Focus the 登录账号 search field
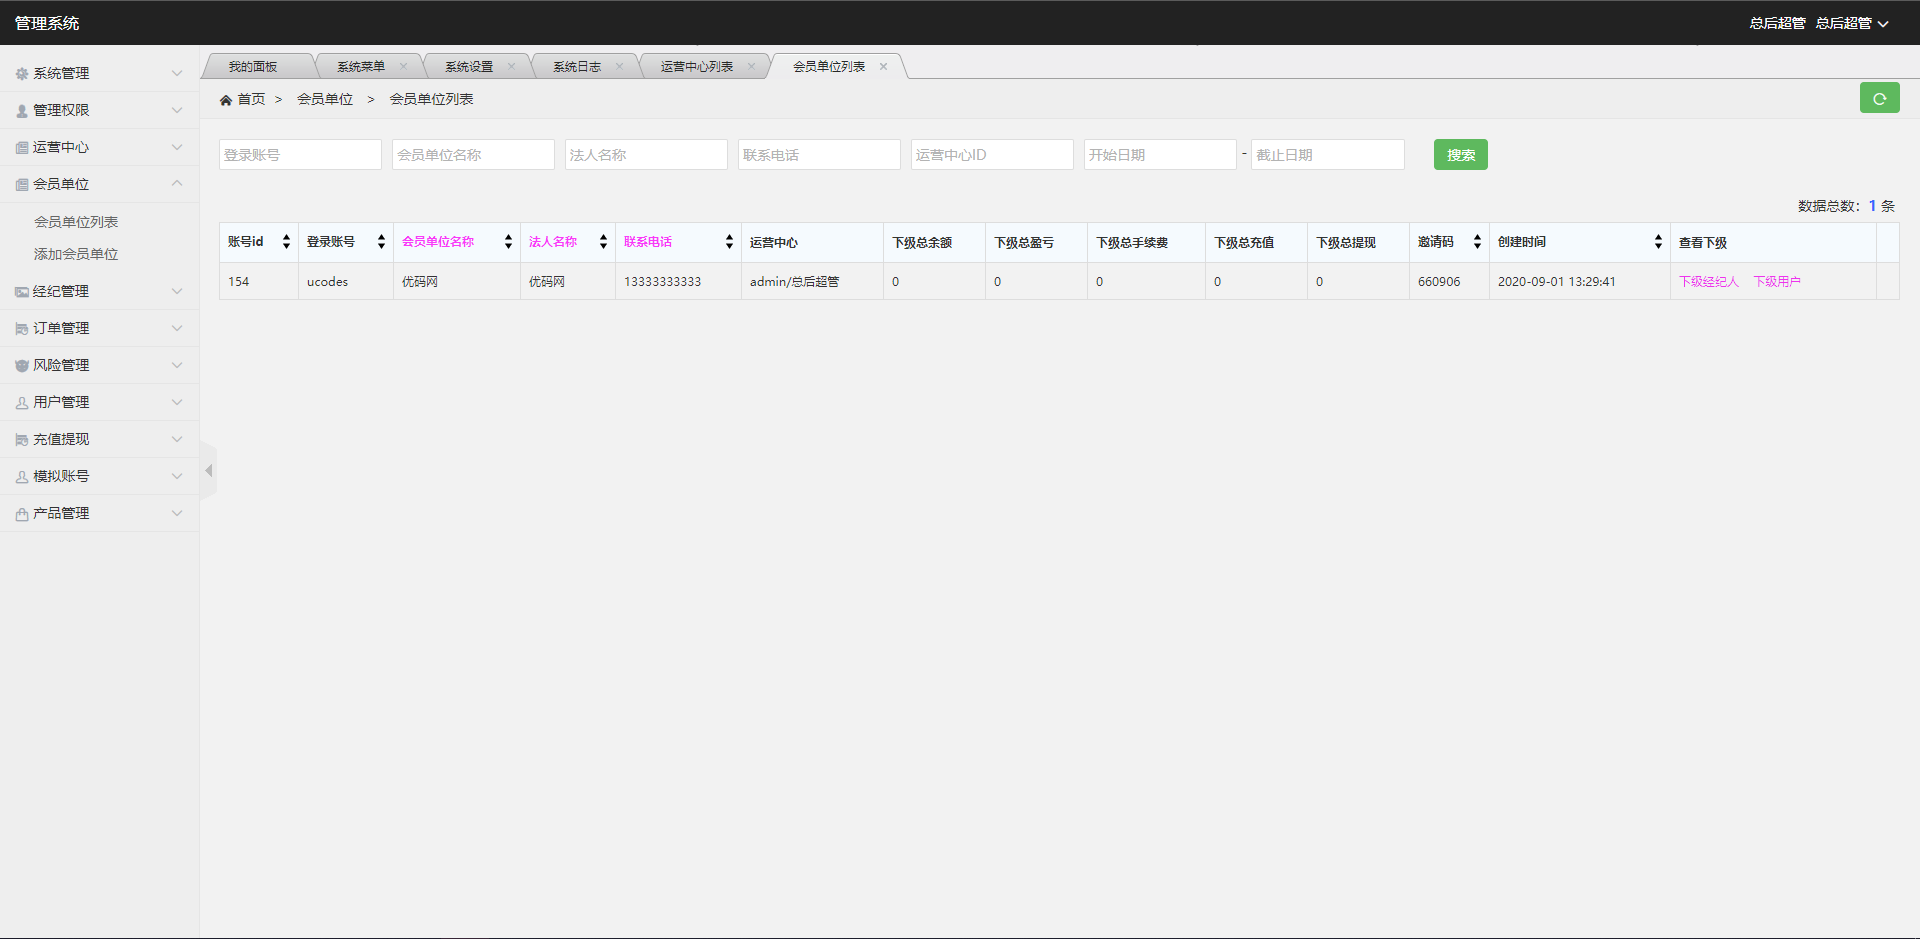Screen dimensions: 1920x939 (x=300, y=155)
